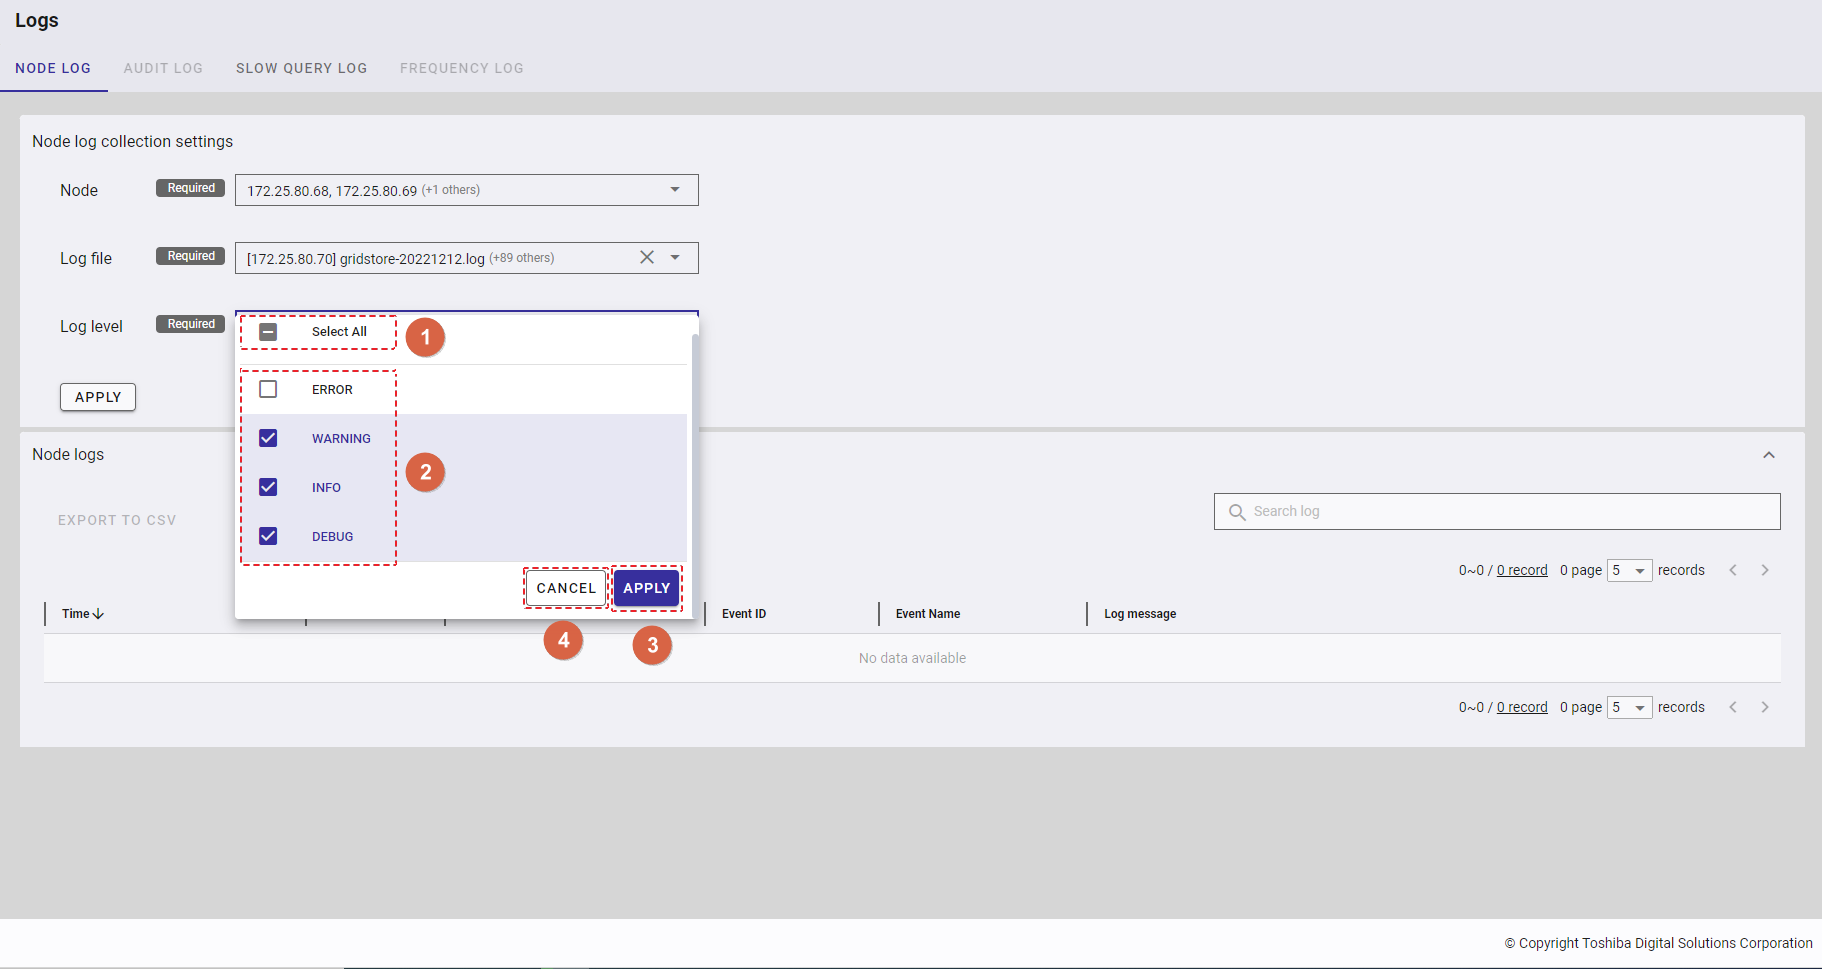This screenshot has width=1822, height=969.
Task: Click CANCEL in the log level popup
Action: [x=566, y=588]
